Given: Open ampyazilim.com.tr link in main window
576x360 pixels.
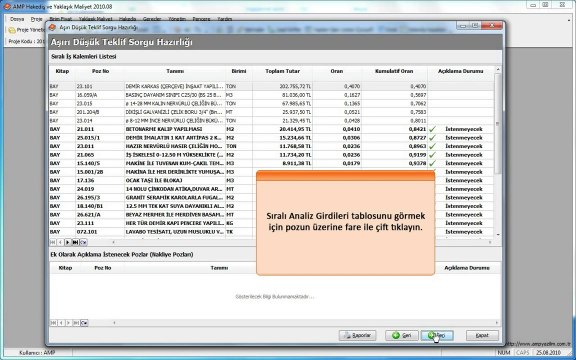Looking at the screenshot, I should 538,344.
